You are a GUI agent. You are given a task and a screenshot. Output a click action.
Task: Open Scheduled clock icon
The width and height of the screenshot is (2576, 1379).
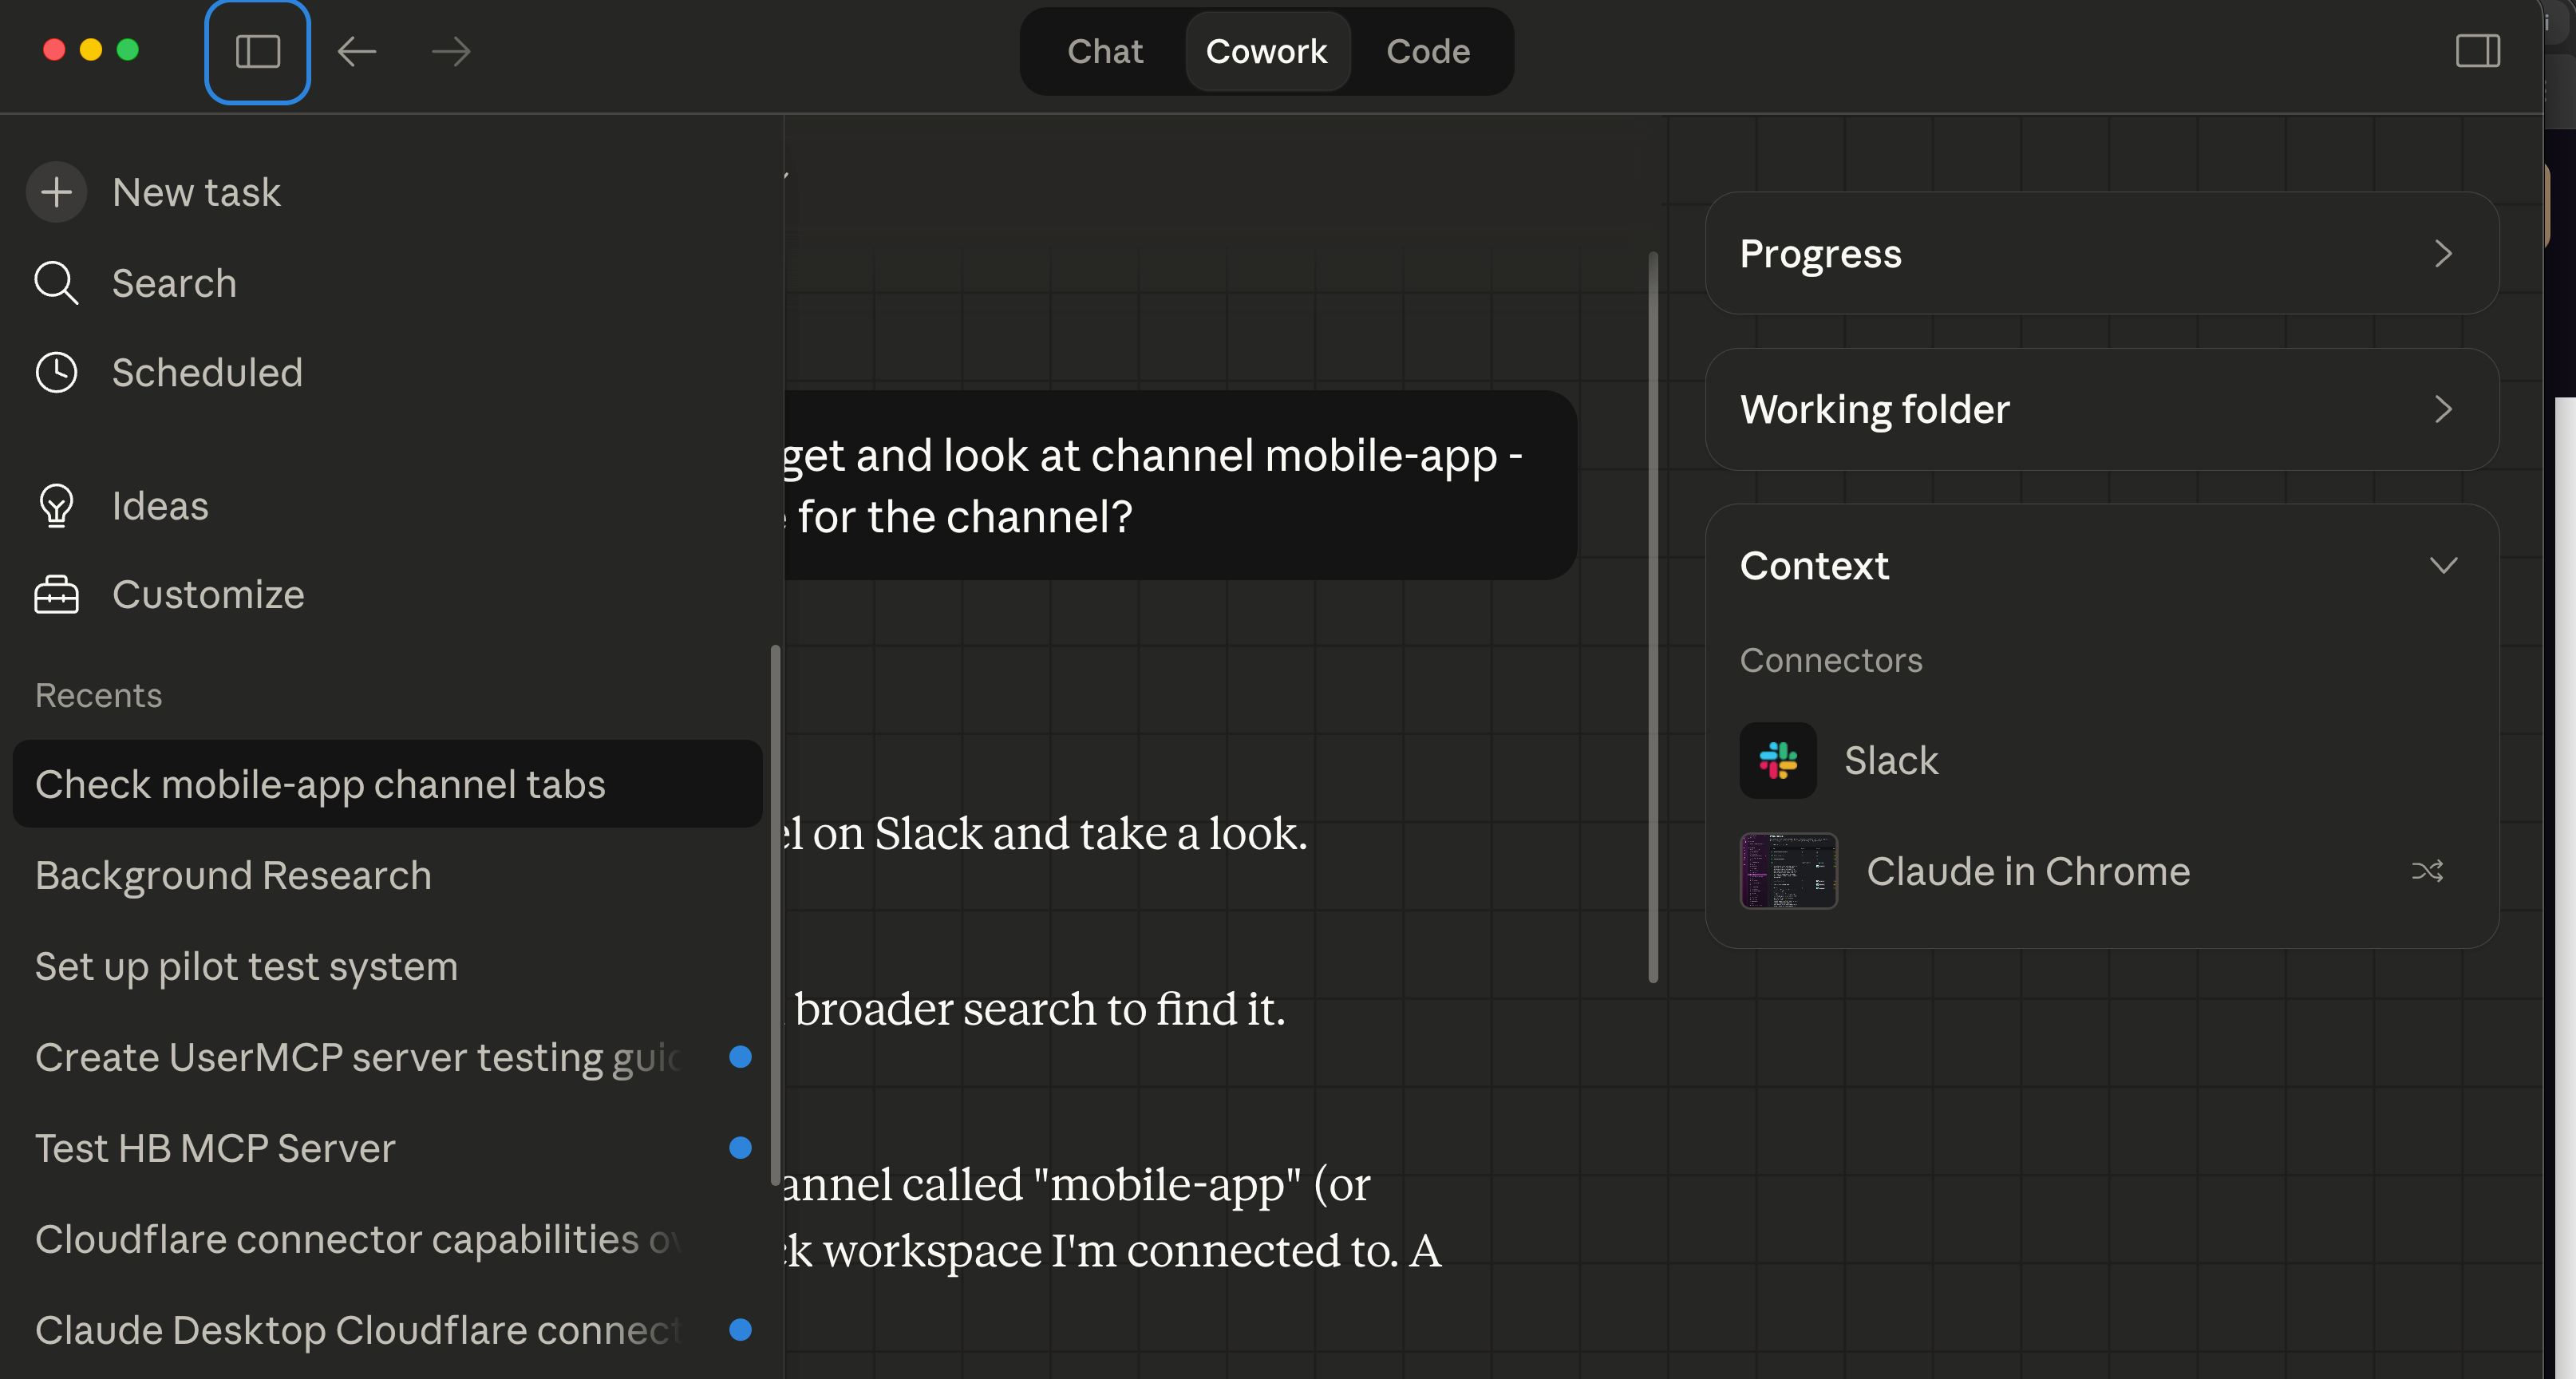pyautogui.click(x=57, y=373)
